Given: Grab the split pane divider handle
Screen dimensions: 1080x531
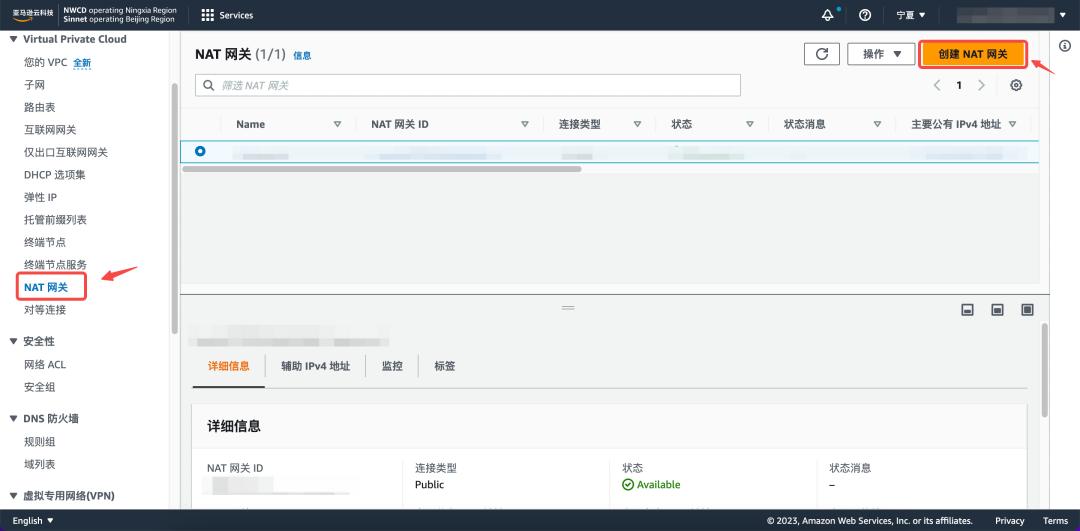Looking at the screenshot, I should click(x=568, y=307).
